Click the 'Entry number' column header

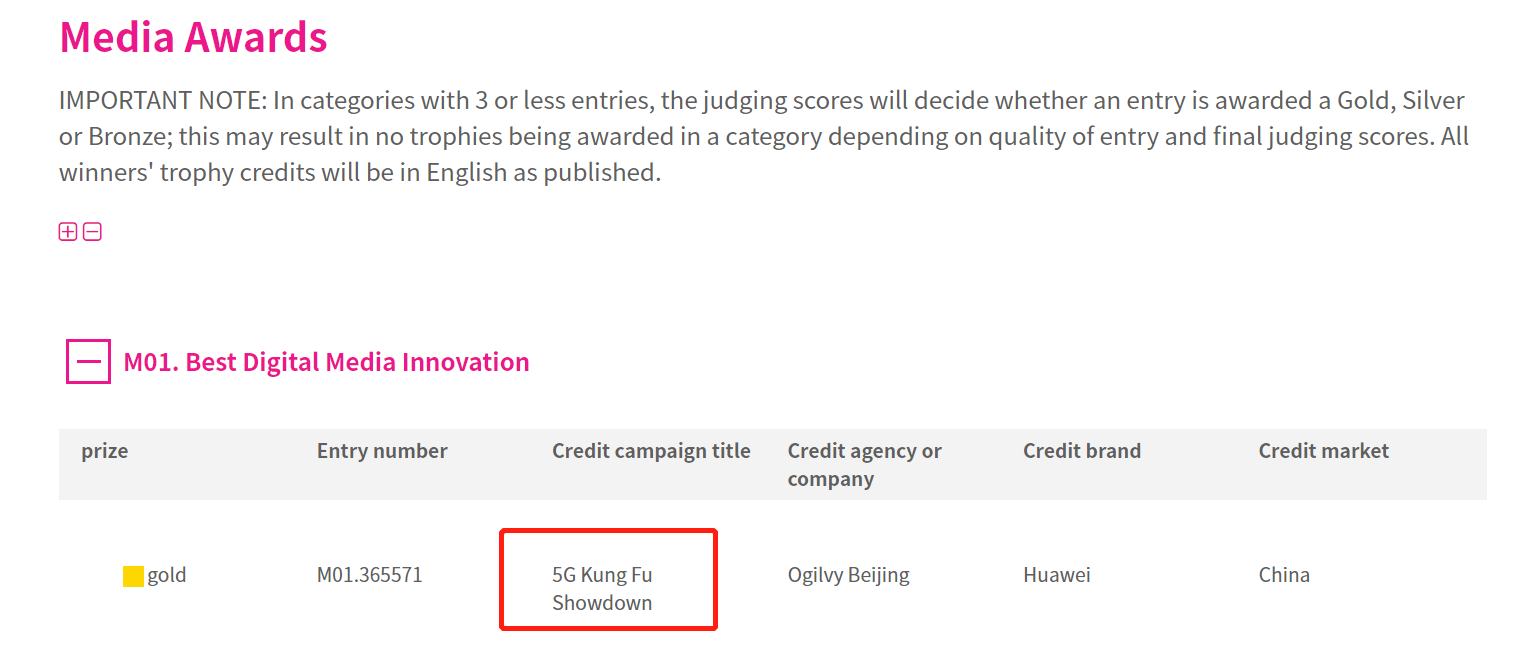tap(382, 451)
